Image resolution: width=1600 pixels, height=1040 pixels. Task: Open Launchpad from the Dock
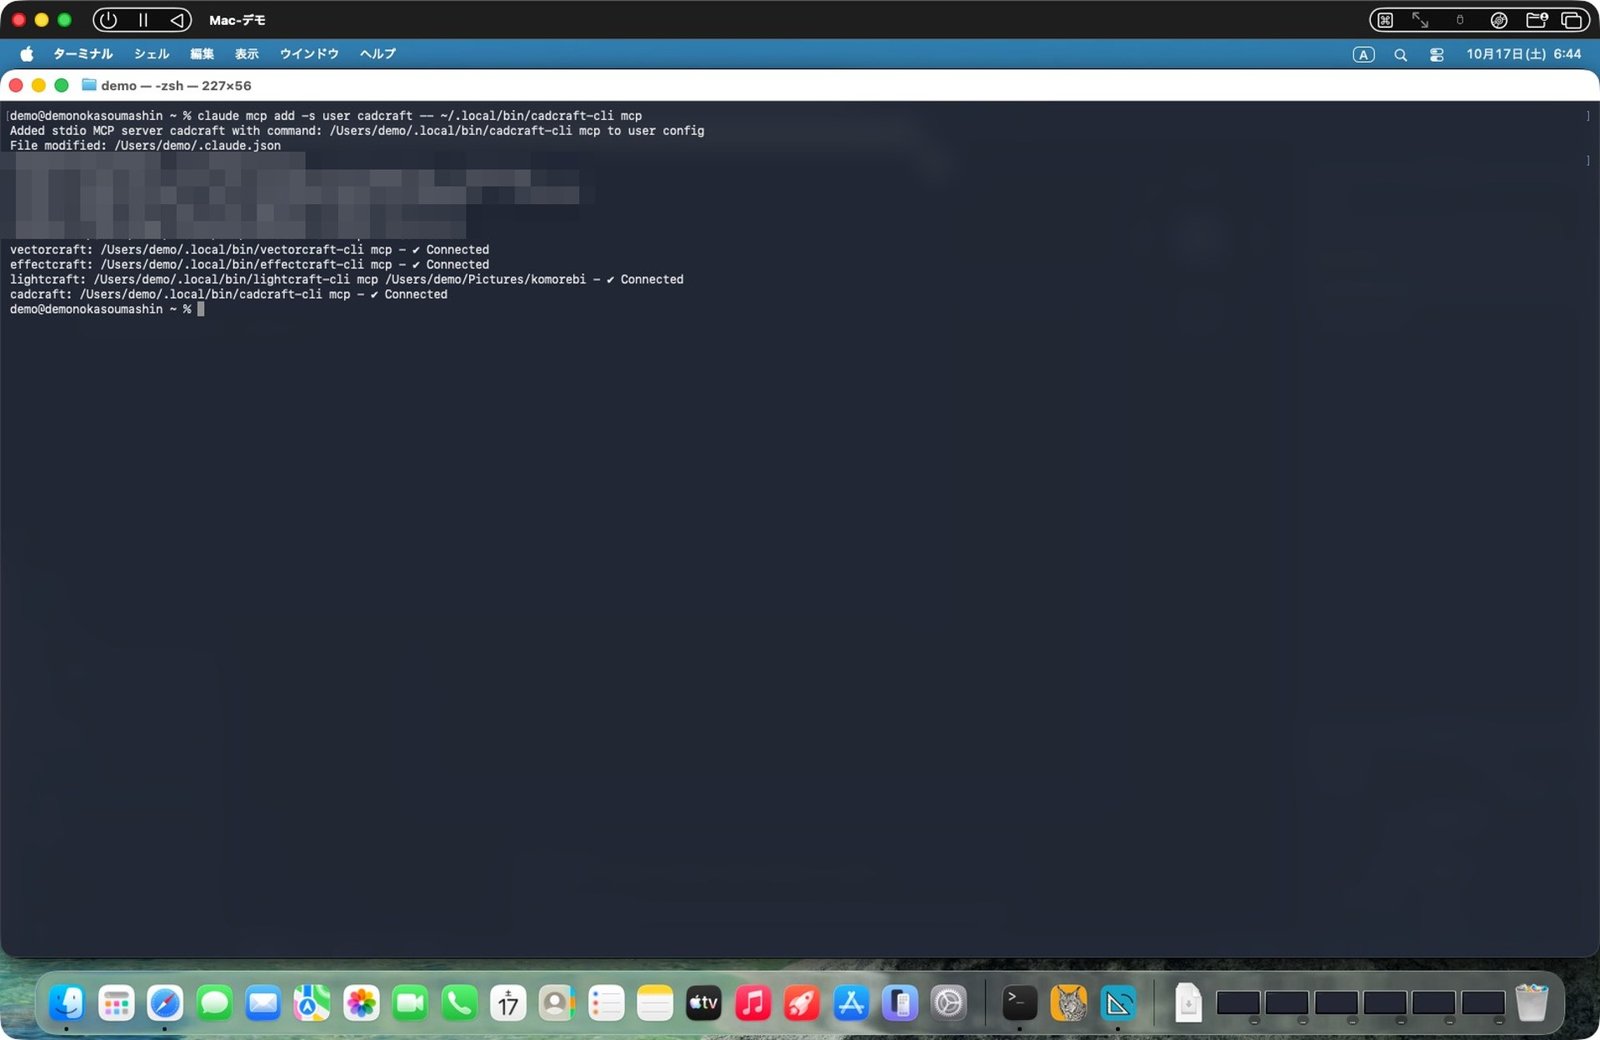[116, 1003]
